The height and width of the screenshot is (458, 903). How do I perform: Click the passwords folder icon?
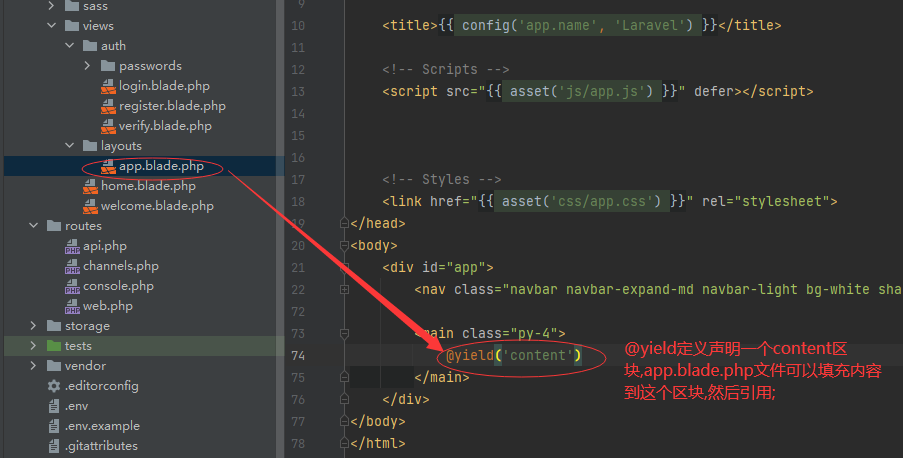coord(108,66)
